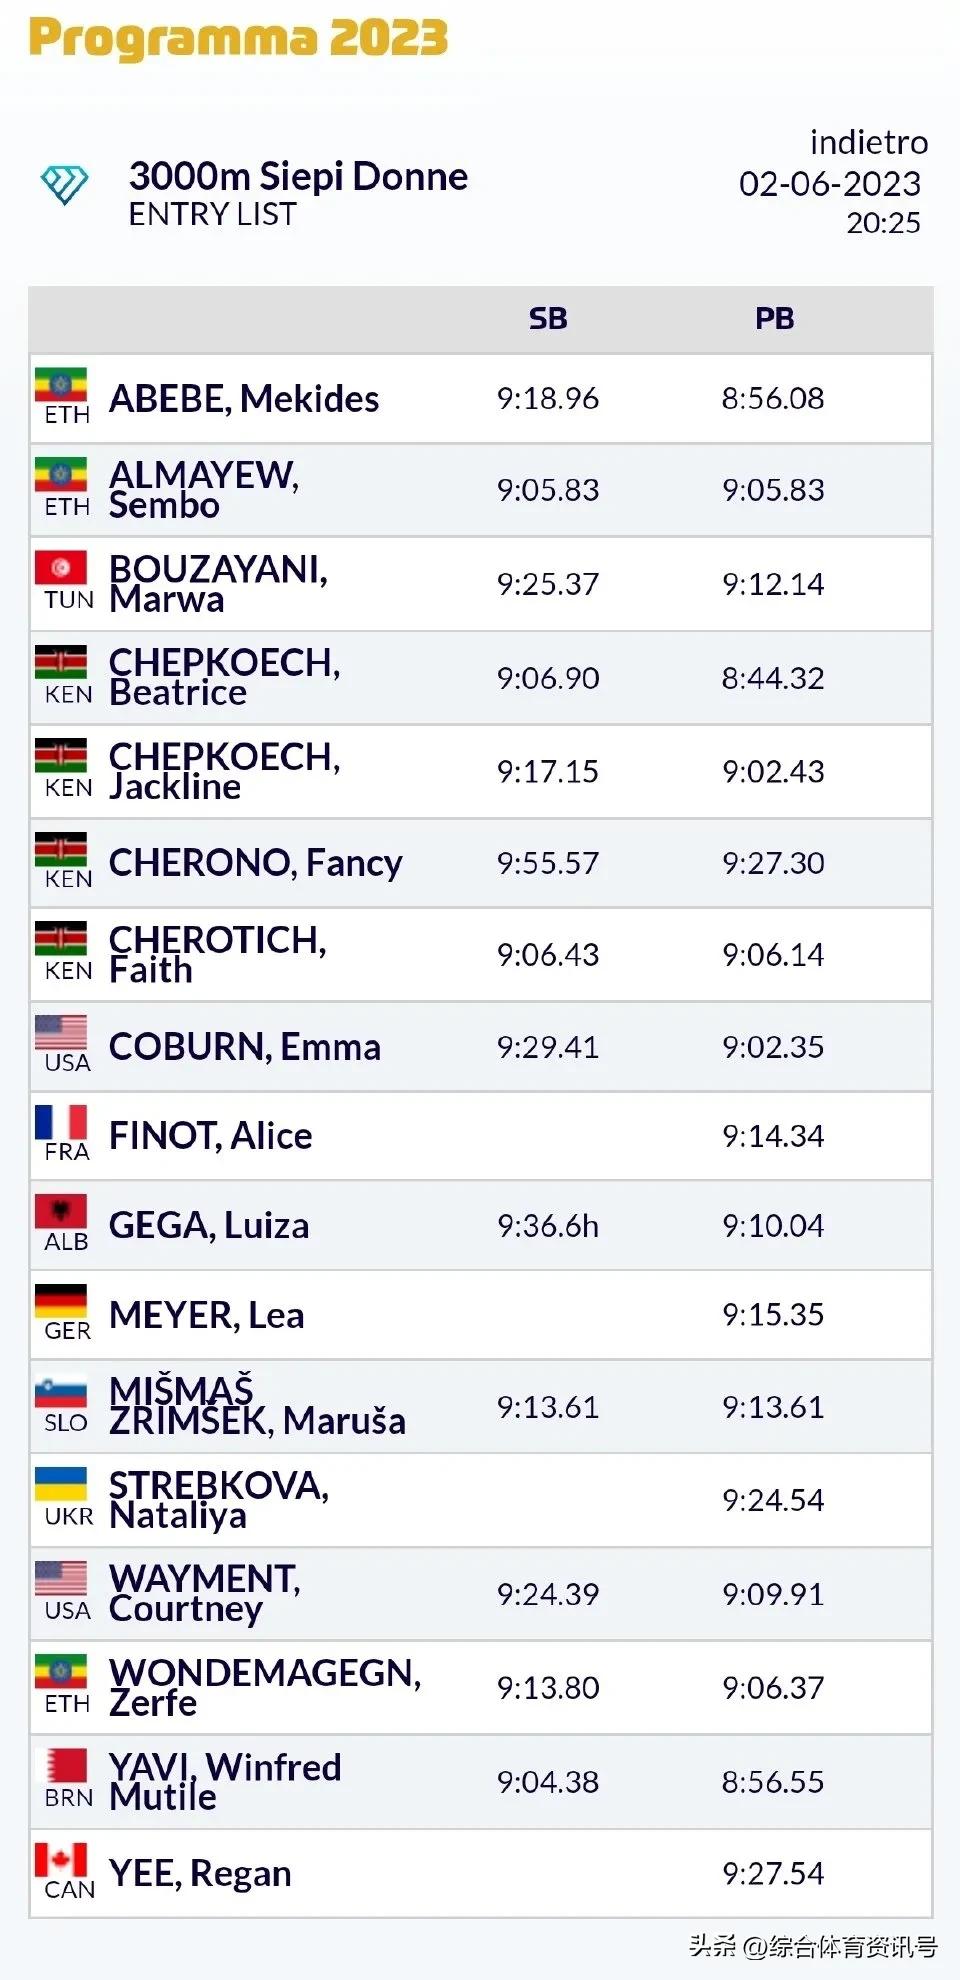Click the Programma 2023 heading

coord(238,38)
